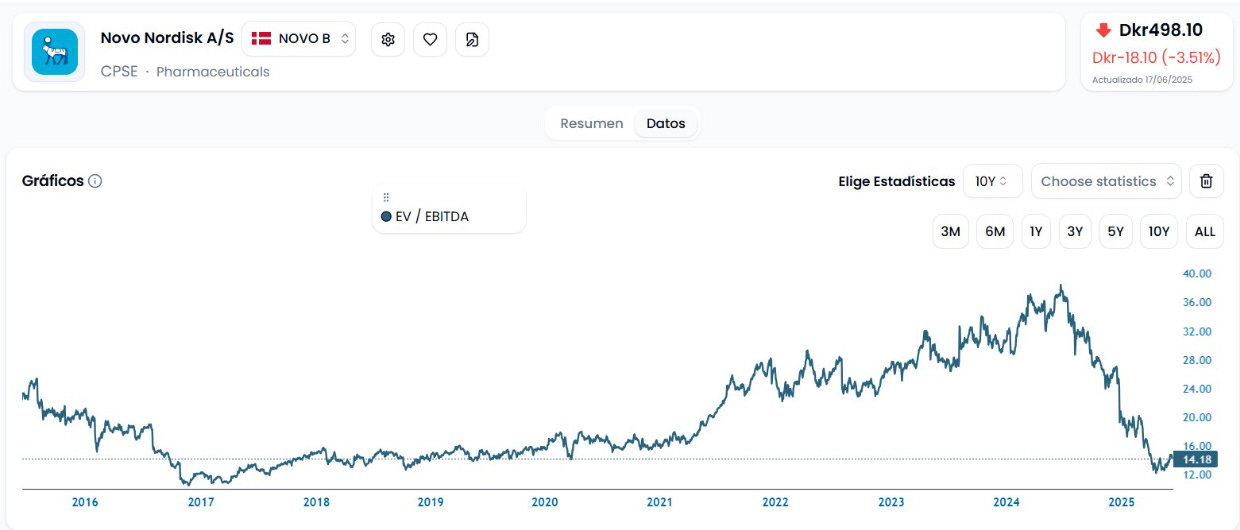Click the Novo Nordisk company logo
Image resolution: width=1240 pixels, height=530 pixels.
(x=55, y=52)
